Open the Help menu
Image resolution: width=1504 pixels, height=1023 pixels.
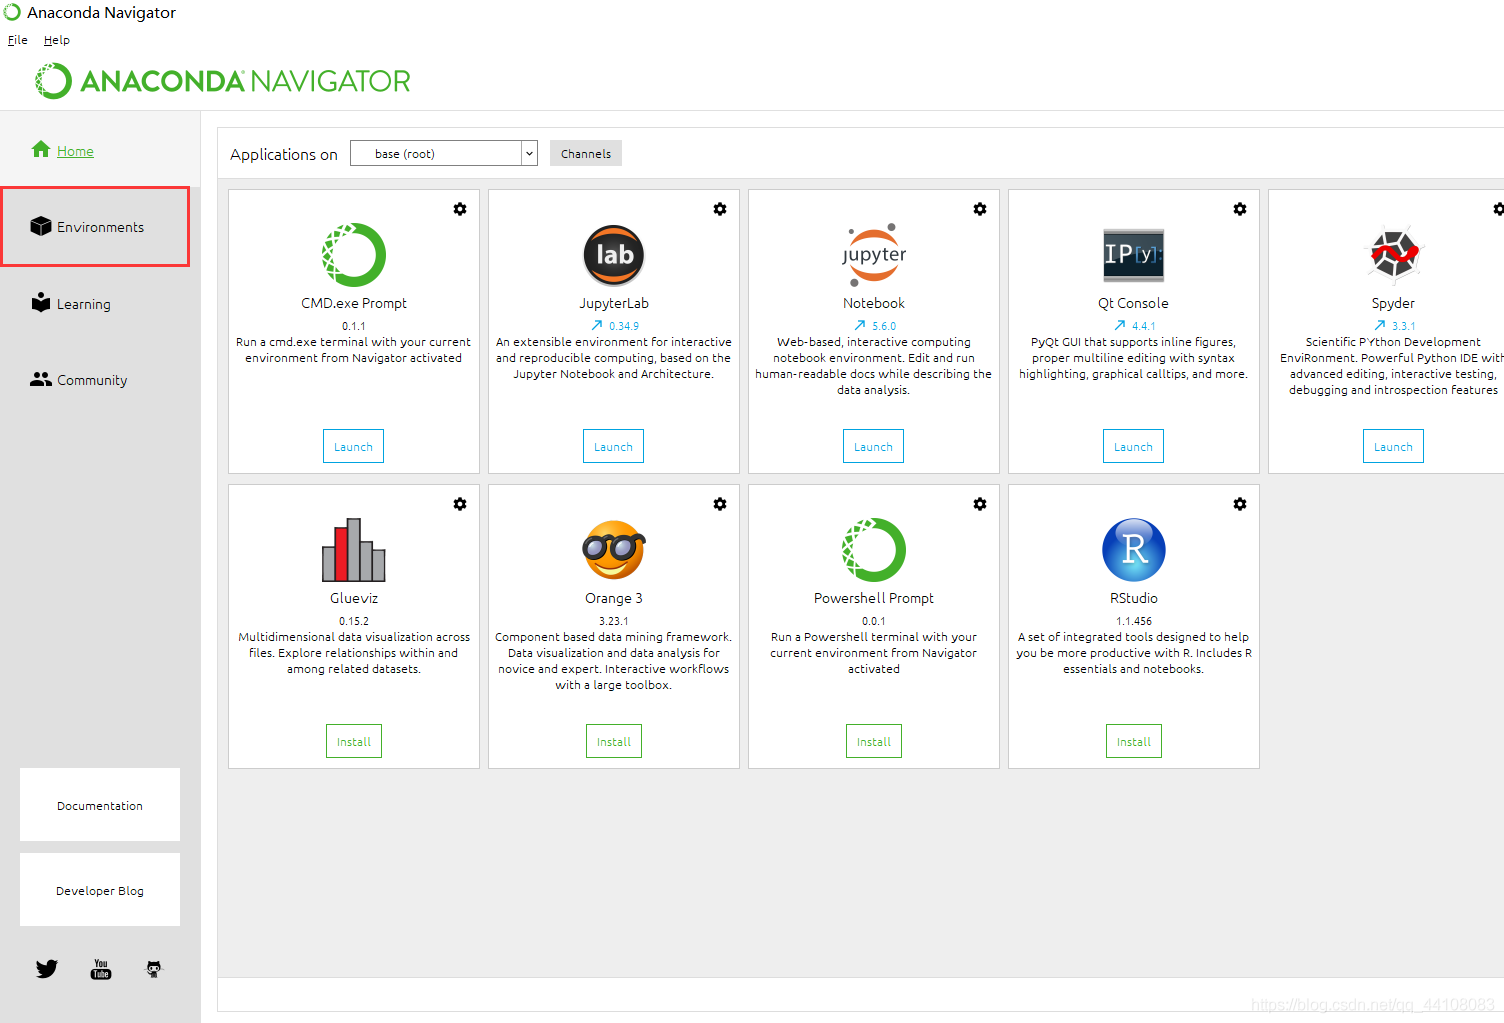57,40
